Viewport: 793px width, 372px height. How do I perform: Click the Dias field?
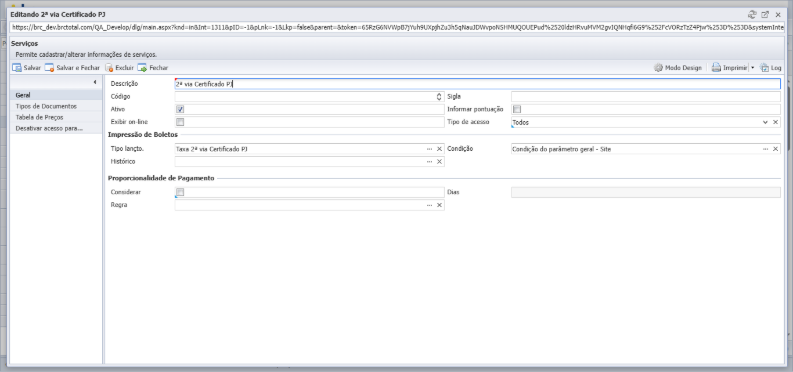point(646,192)
